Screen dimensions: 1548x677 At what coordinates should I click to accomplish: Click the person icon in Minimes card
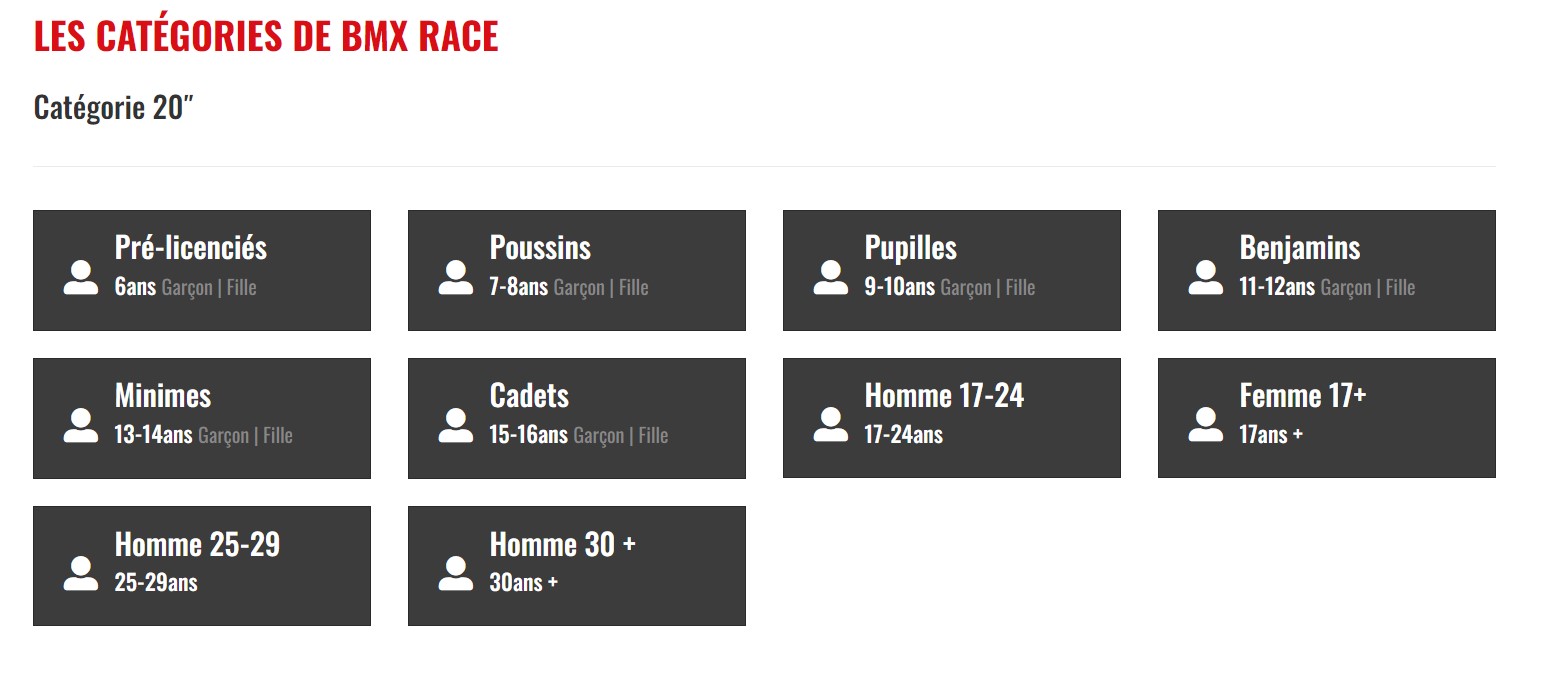coord(81,426)
